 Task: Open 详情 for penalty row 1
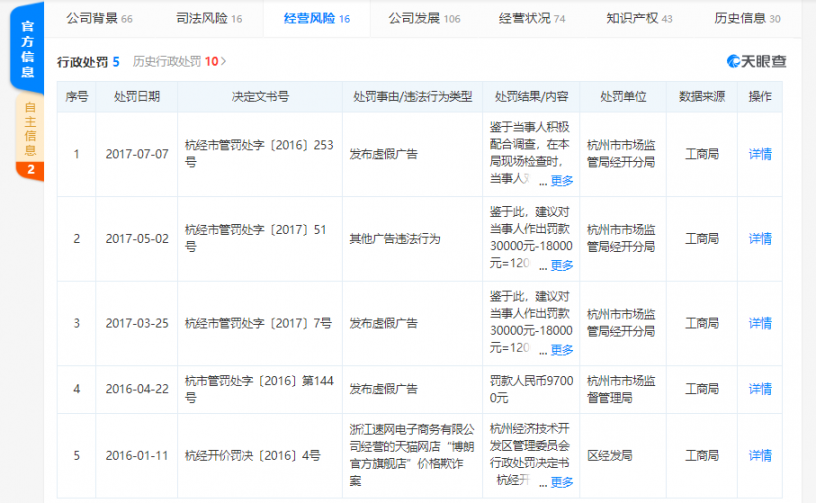pos(760,154)
